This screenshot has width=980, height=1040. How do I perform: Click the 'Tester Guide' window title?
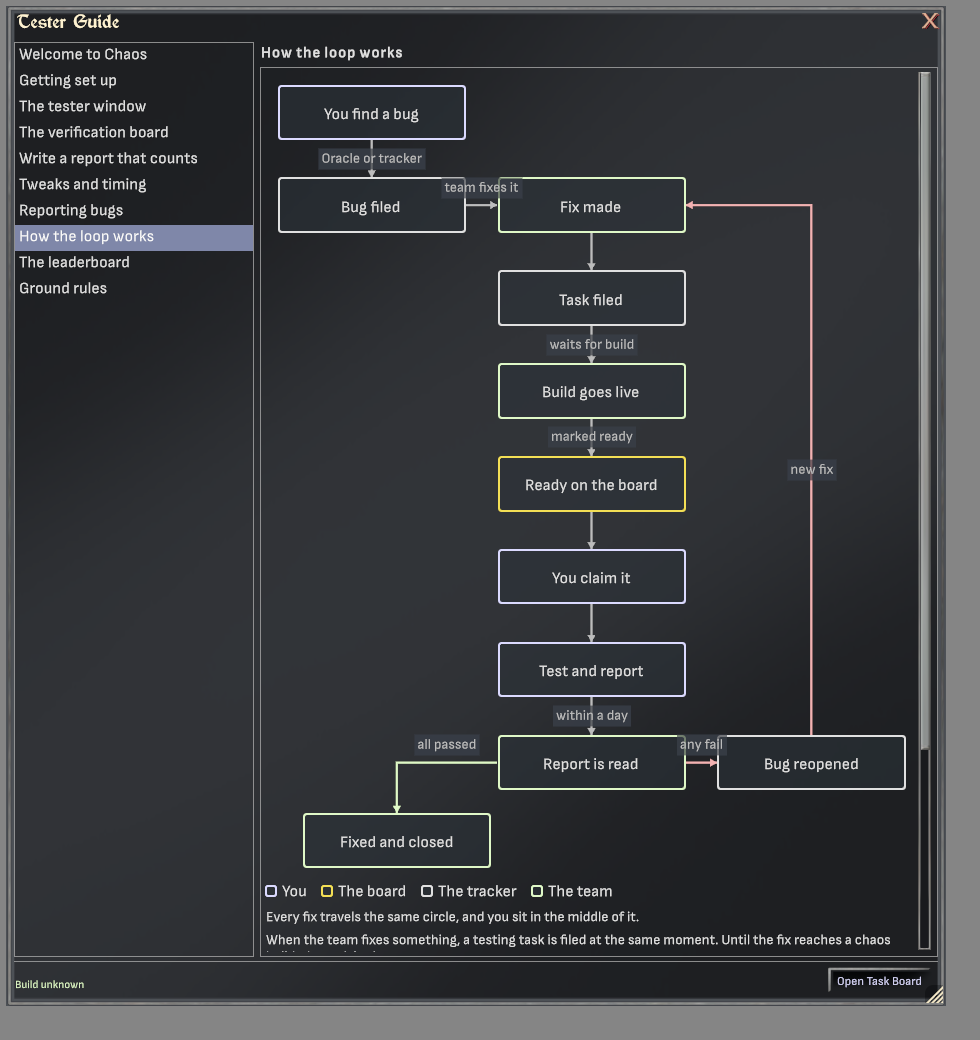click(68, 22)
